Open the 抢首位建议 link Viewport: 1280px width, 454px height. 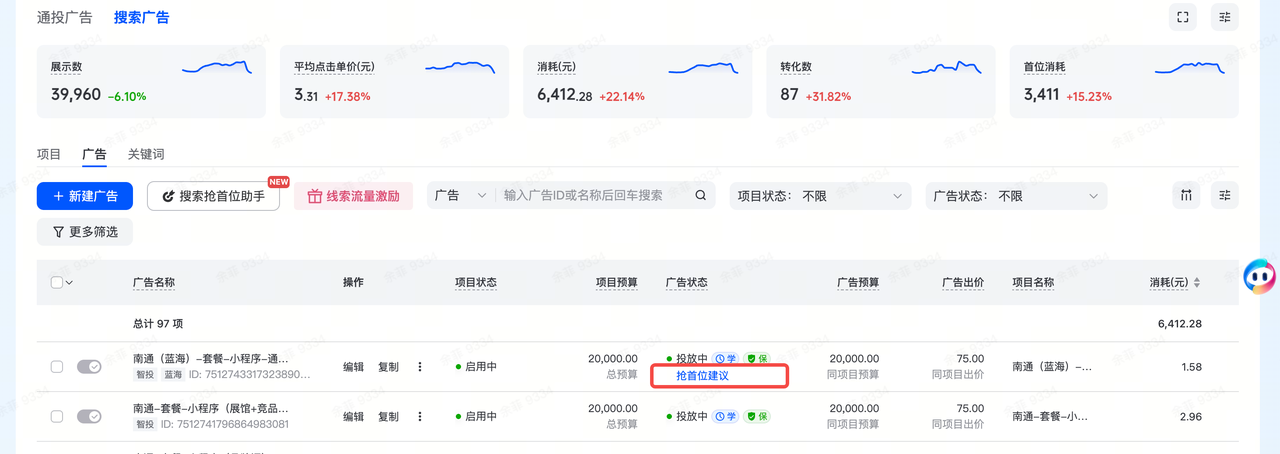pyautogui.click(x=702, y=376)
